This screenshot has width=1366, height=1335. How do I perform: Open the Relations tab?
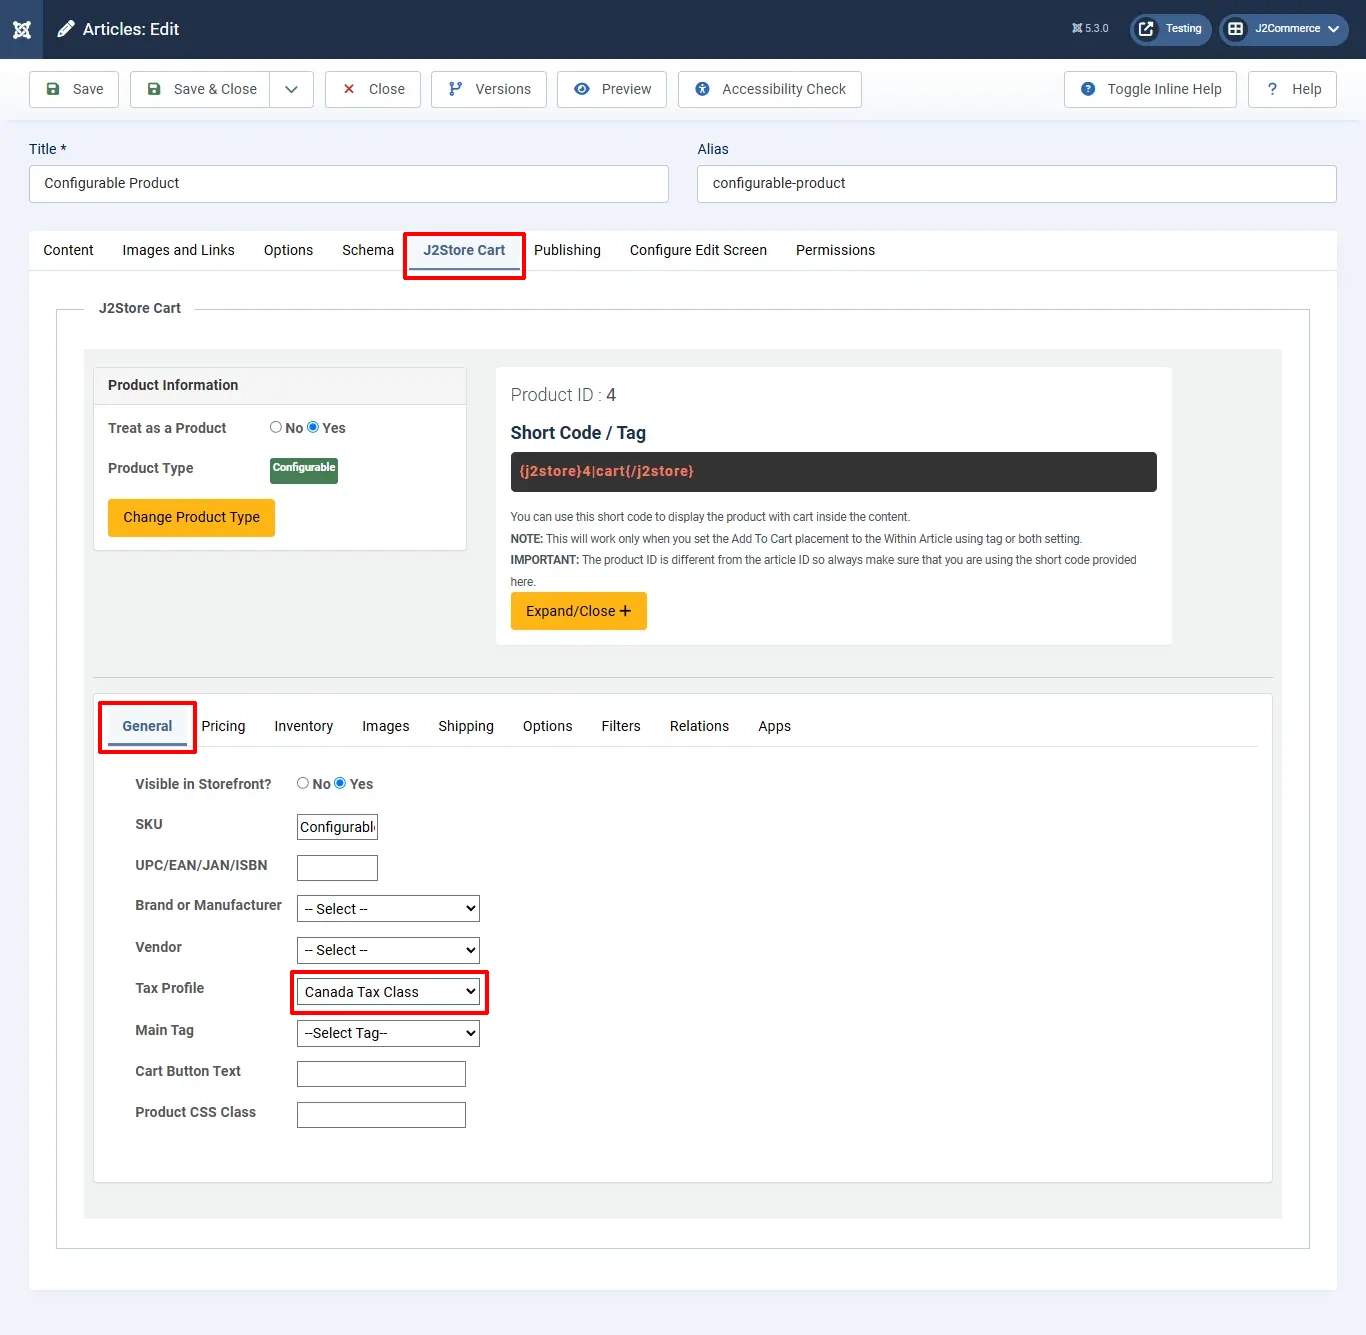[699, 726]
